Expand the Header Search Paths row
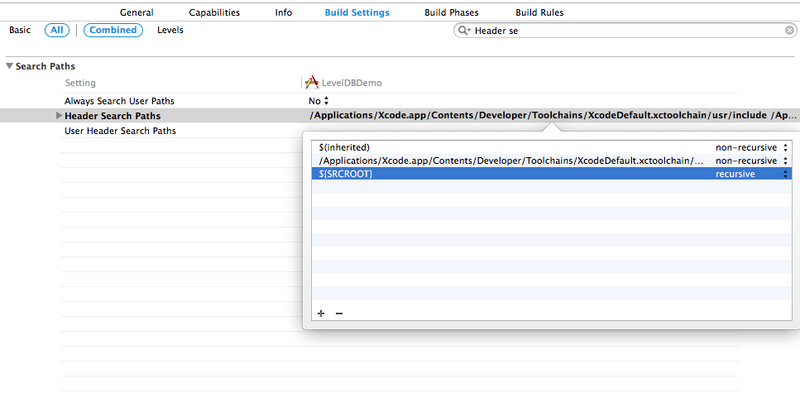This screenshot has width=800, height=393. (59, 116)
